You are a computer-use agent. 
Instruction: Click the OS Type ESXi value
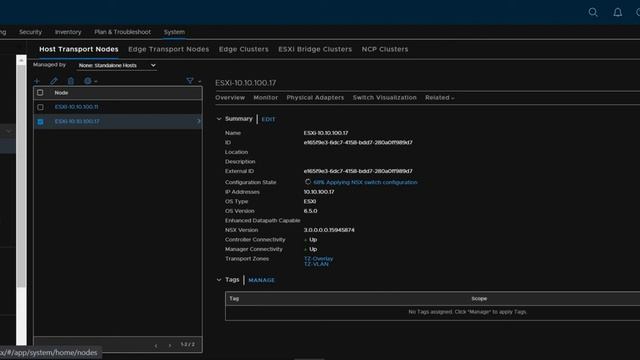(x=310, y=201)
